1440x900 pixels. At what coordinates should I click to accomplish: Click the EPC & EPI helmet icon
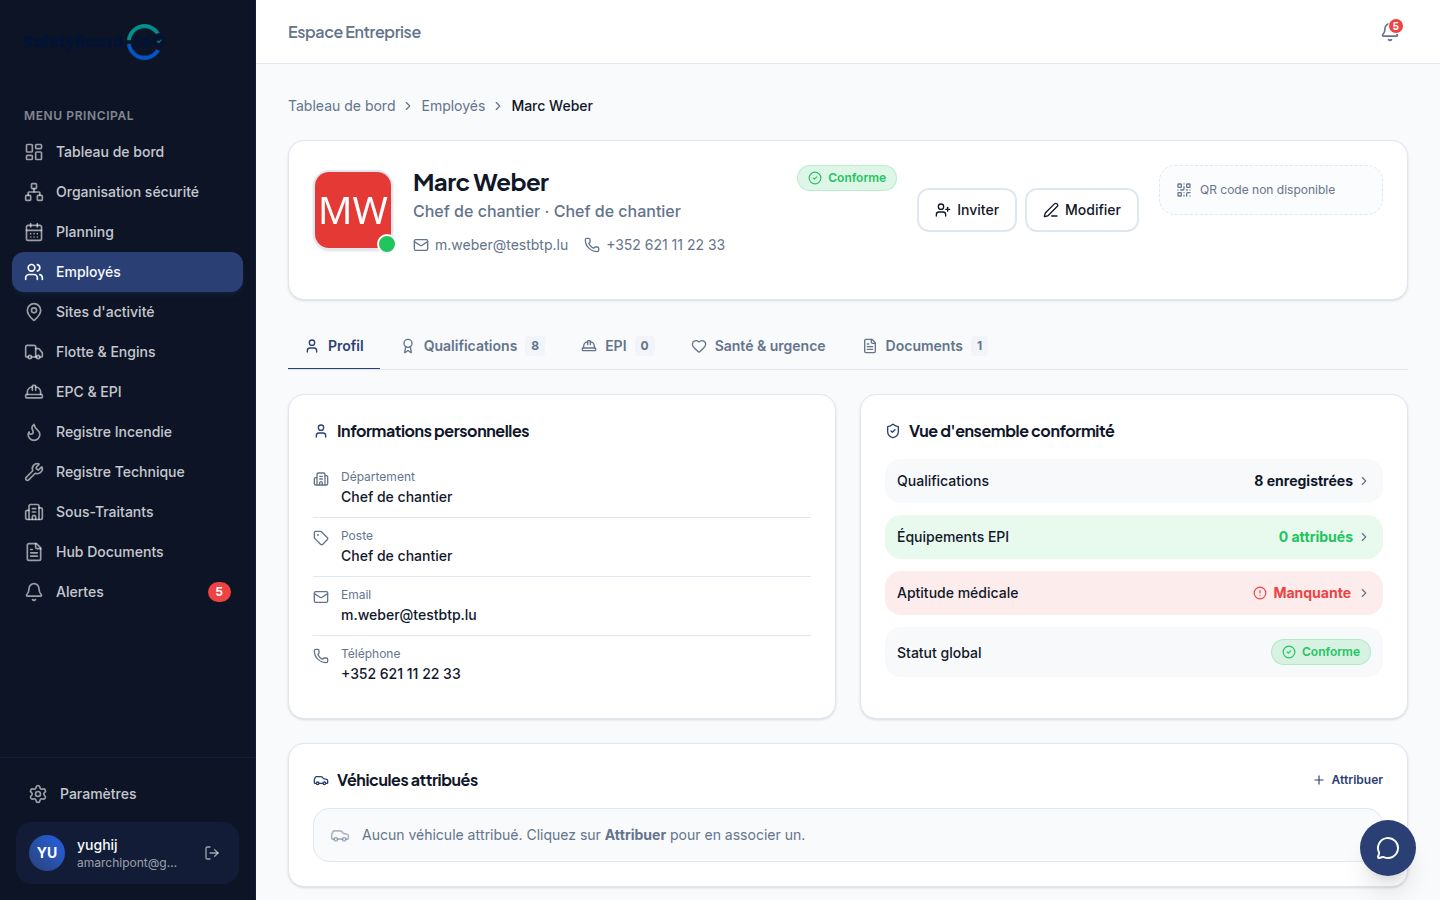(x=34, y=392)
